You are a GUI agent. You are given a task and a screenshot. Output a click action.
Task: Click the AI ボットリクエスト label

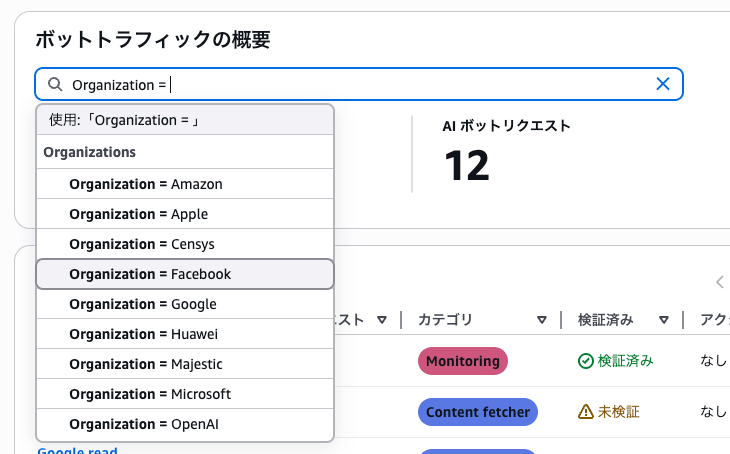(507, 126)
